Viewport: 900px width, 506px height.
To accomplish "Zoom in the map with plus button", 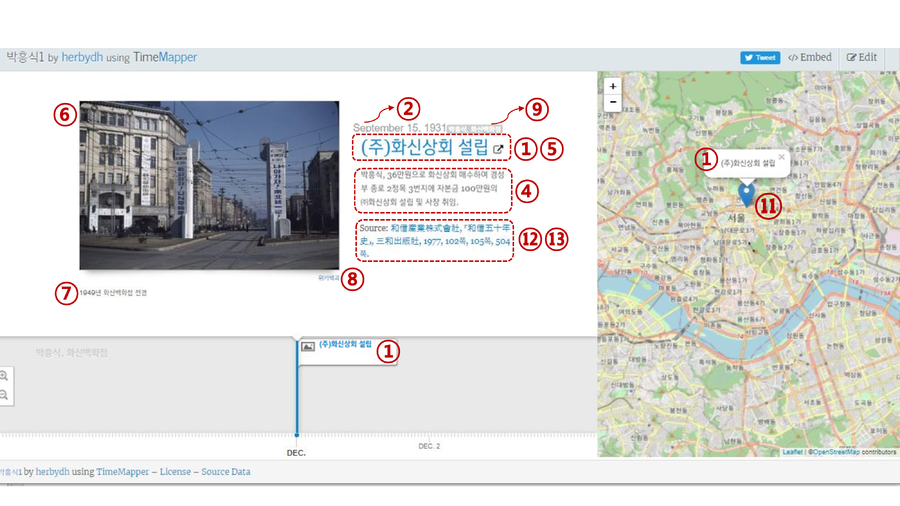I will (612, 86).
